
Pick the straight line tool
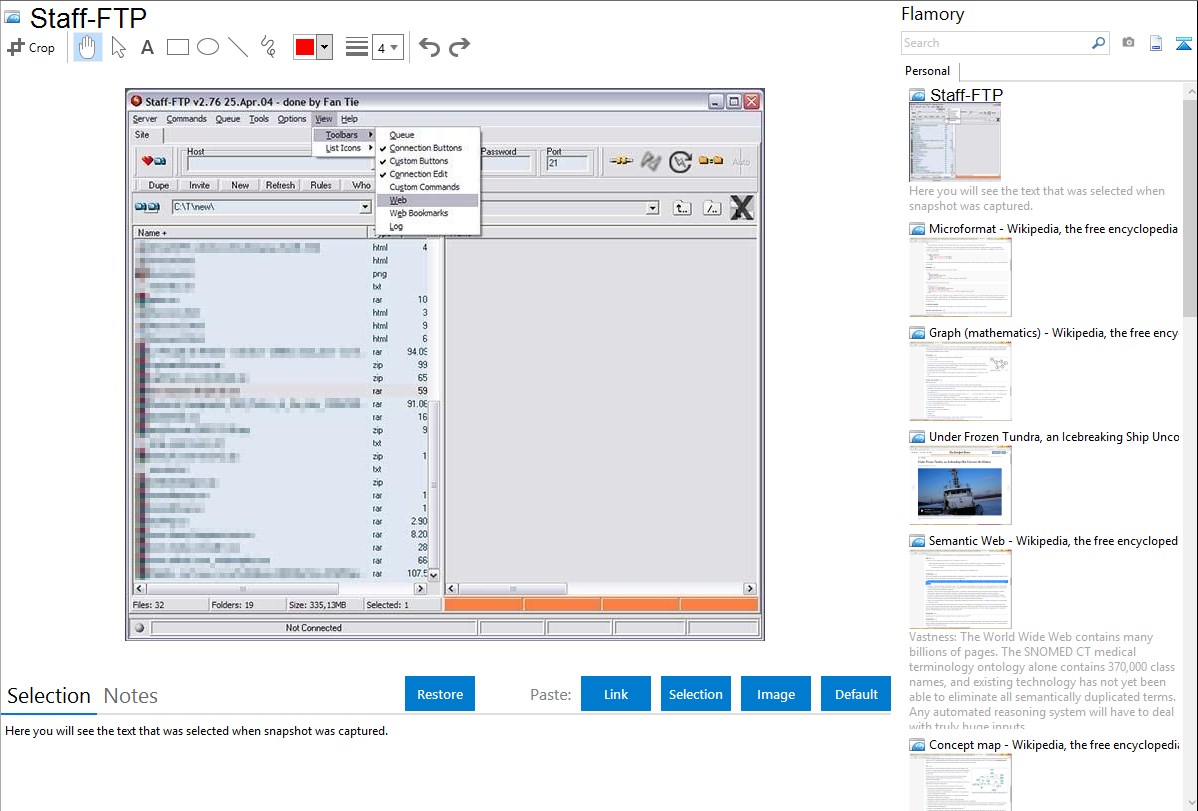pyautogui.click(x=238, y=47)
